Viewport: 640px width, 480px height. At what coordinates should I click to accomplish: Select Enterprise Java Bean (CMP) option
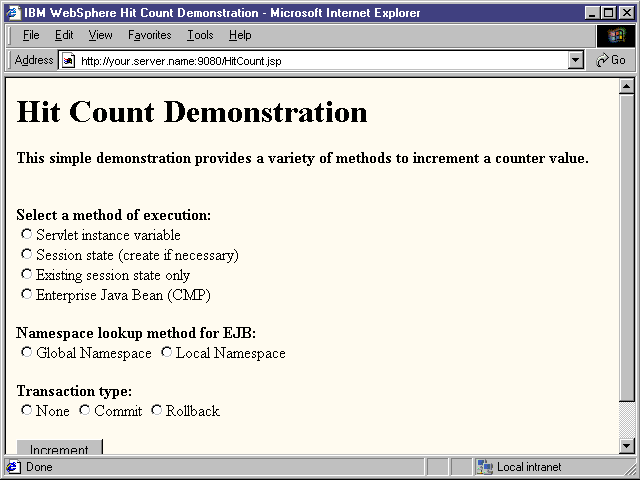[x=27, y=294]
